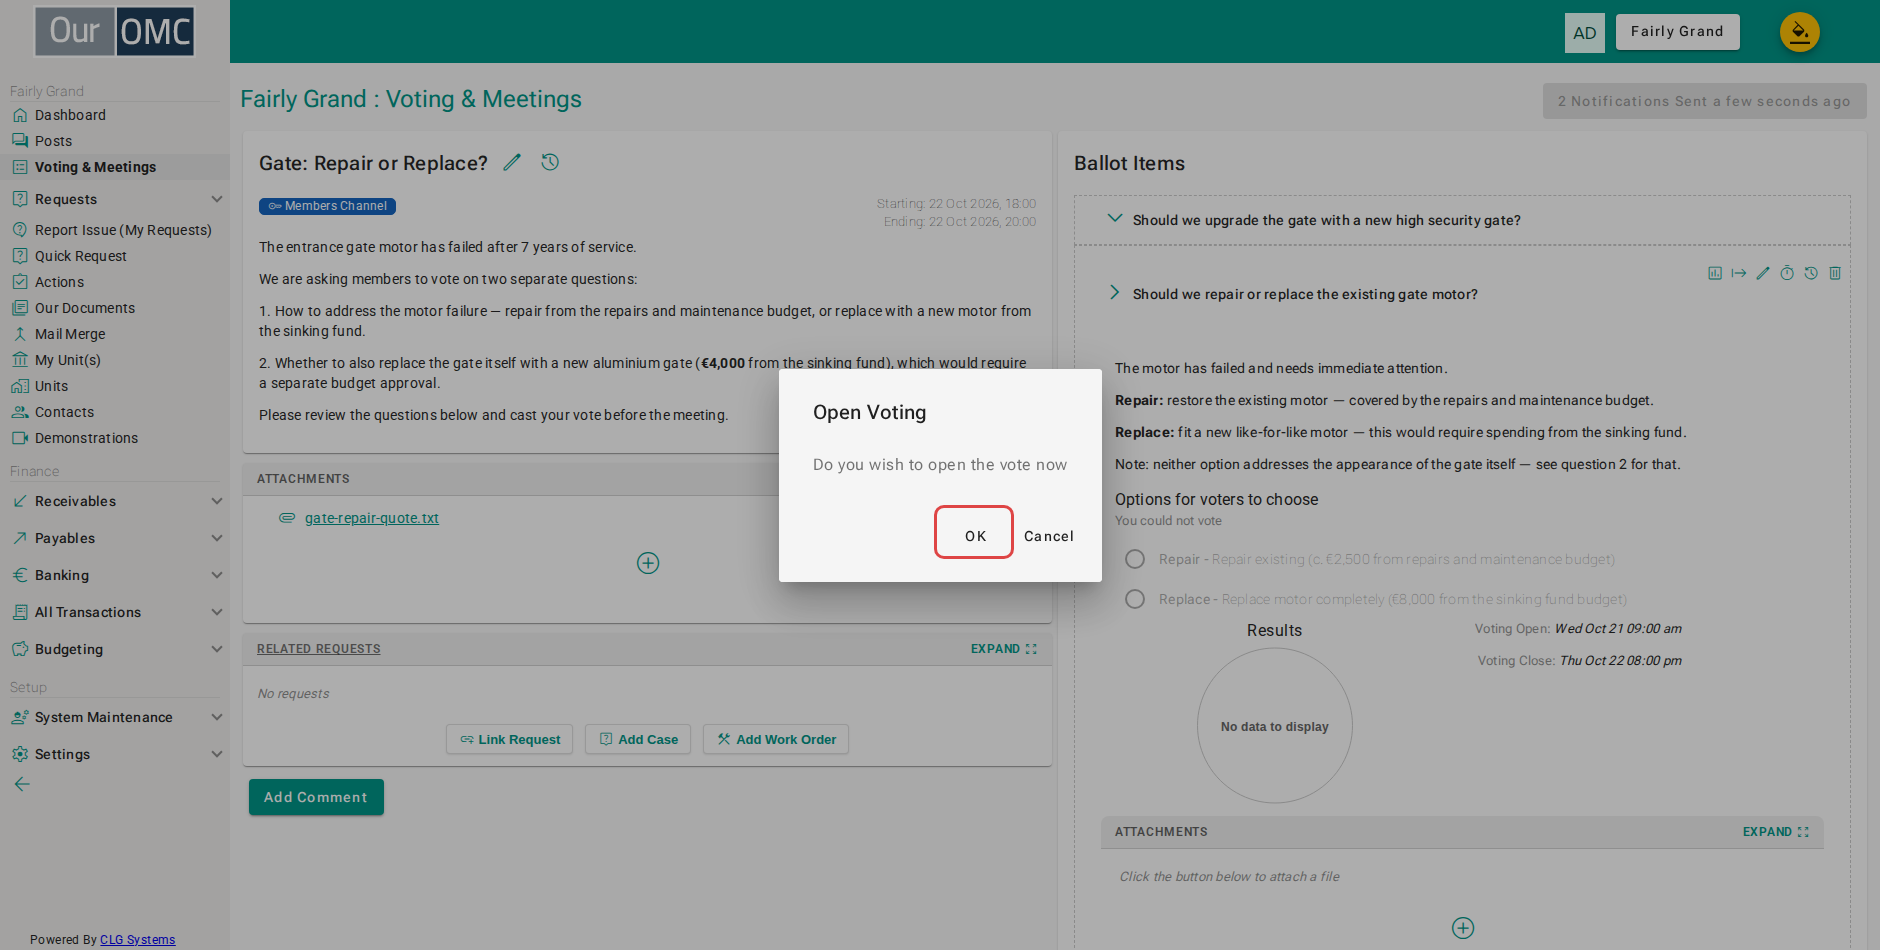Cancel the Open Voting dialog

[1048, 536]
